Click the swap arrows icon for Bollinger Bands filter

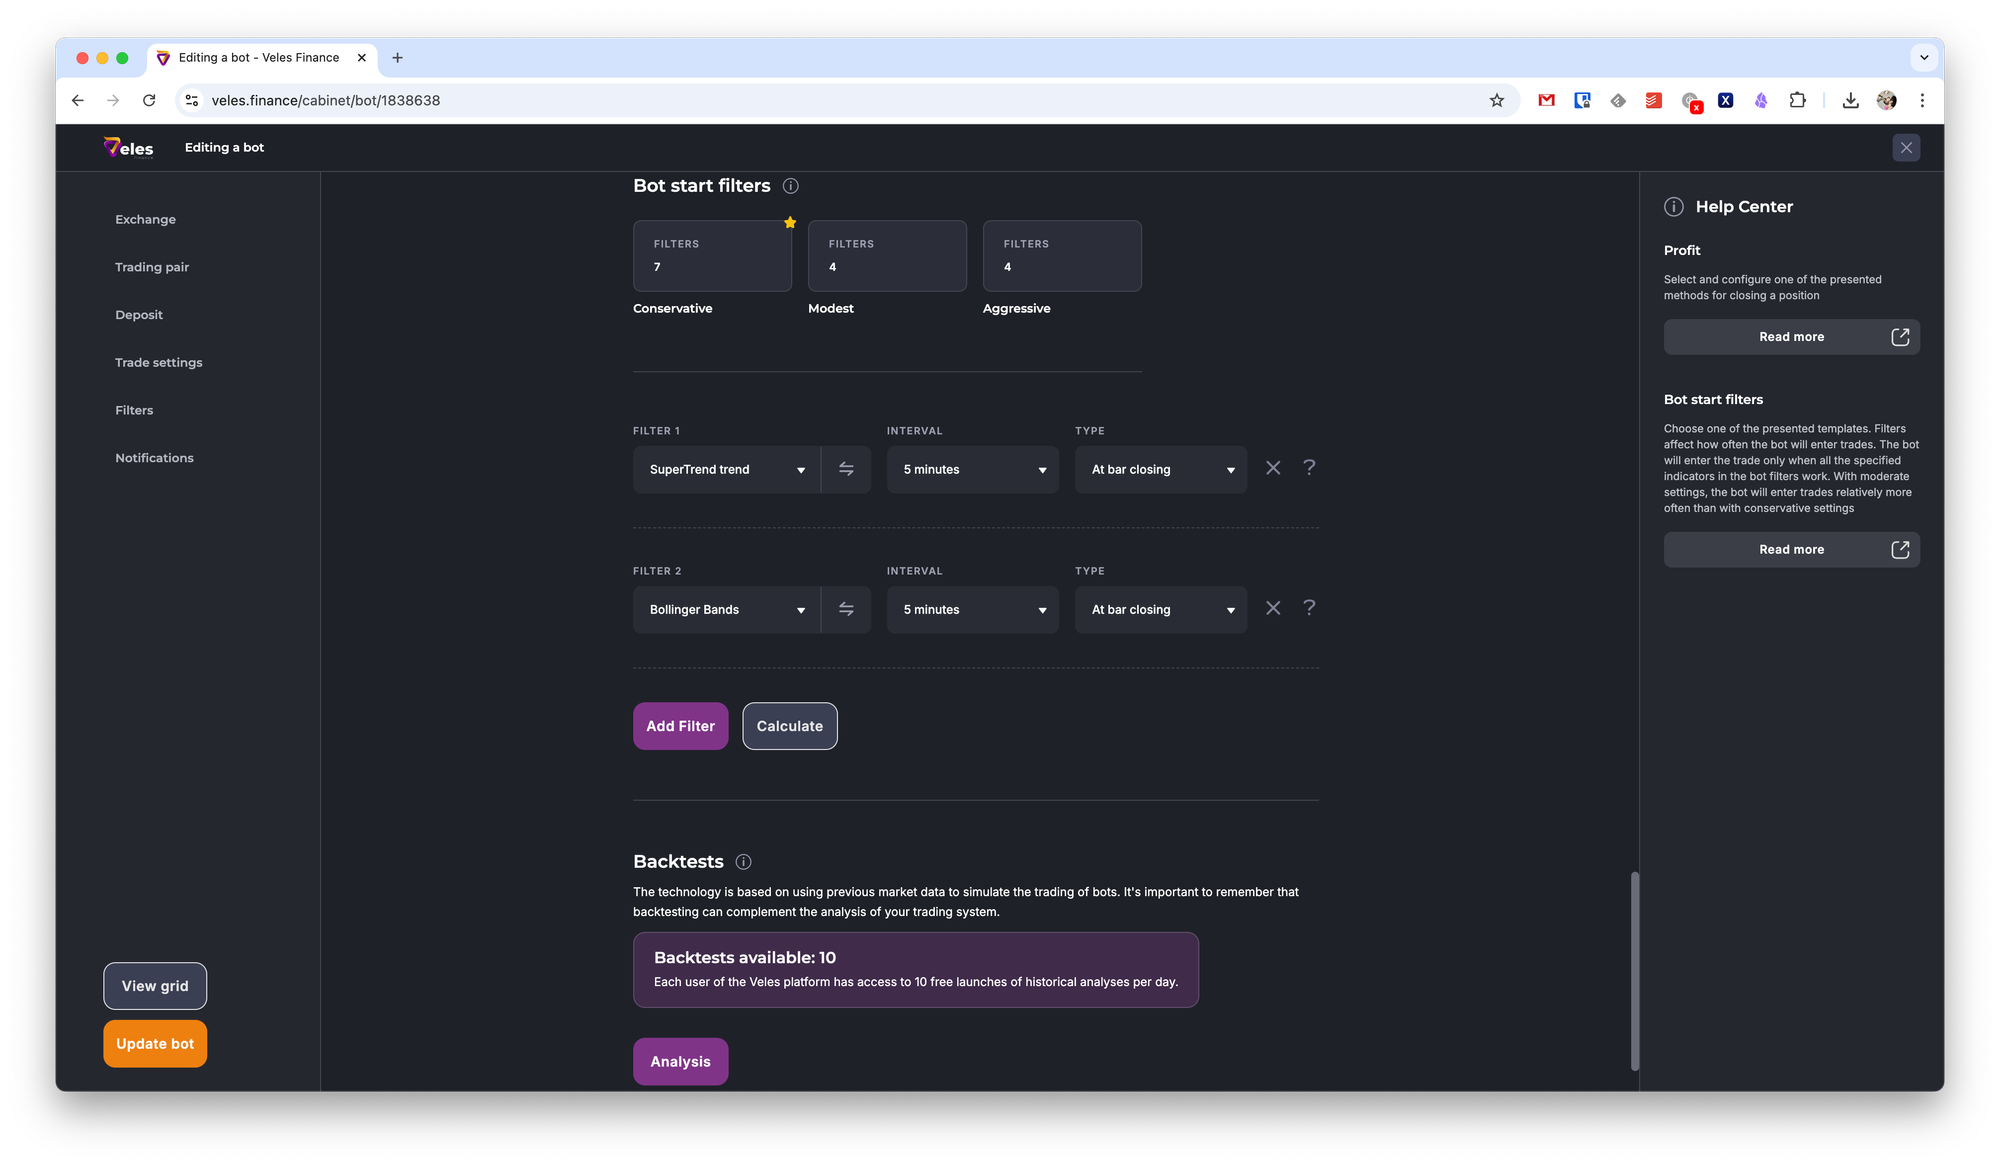pos(846,609)
